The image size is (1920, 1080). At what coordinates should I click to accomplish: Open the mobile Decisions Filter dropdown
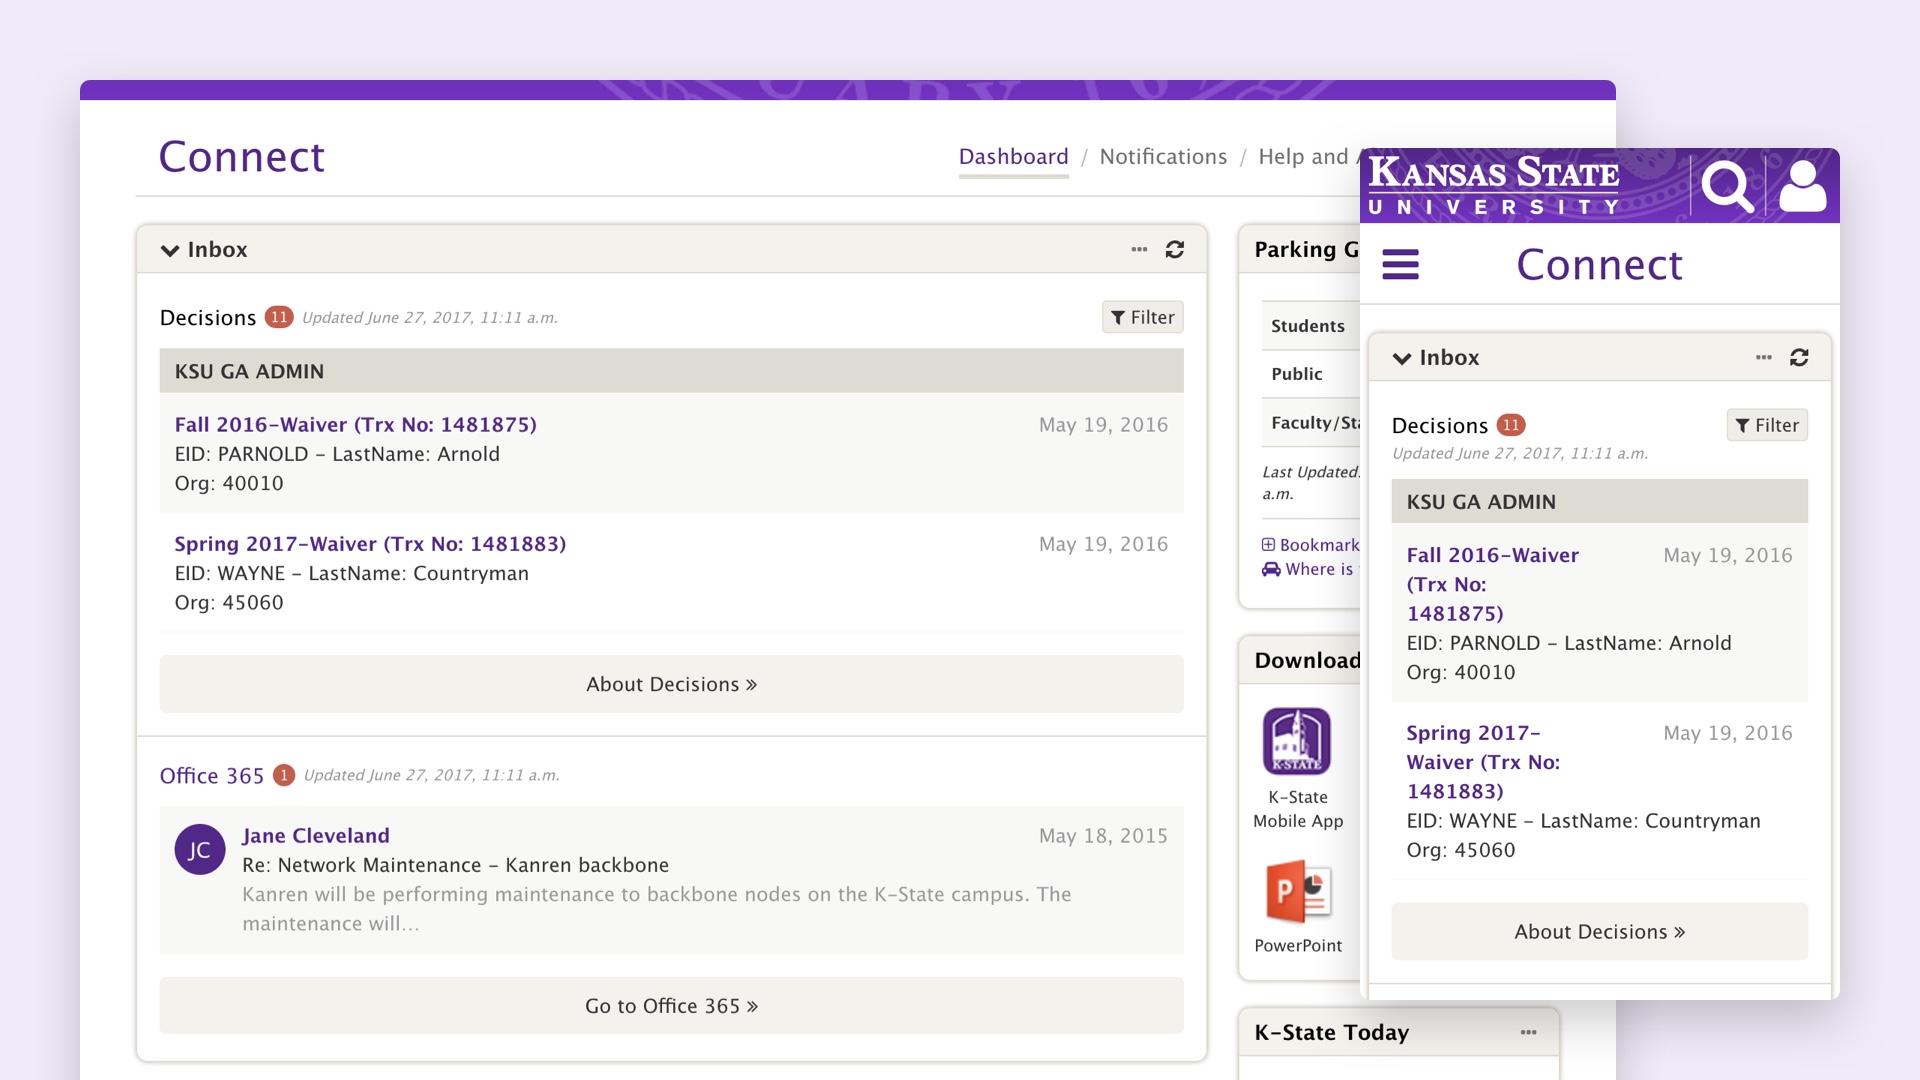pos(1767,425)
